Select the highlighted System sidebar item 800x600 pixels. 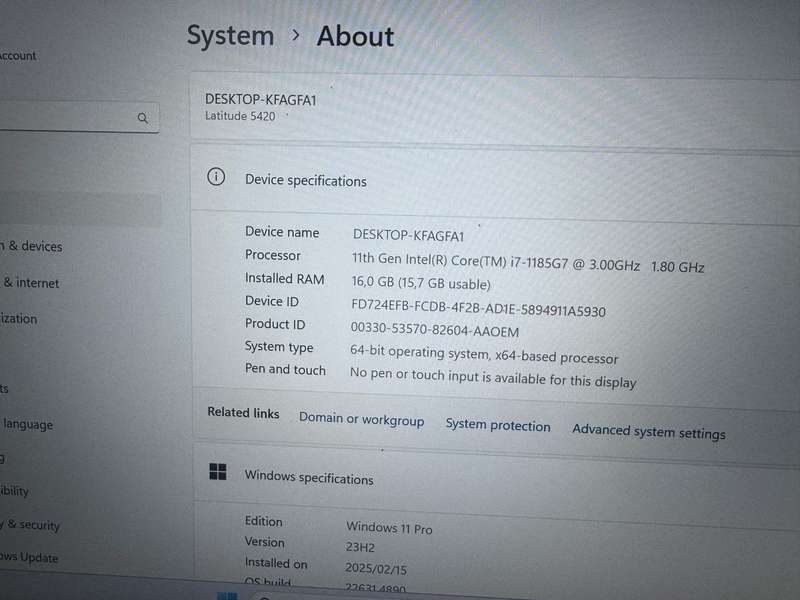(80, 210)
